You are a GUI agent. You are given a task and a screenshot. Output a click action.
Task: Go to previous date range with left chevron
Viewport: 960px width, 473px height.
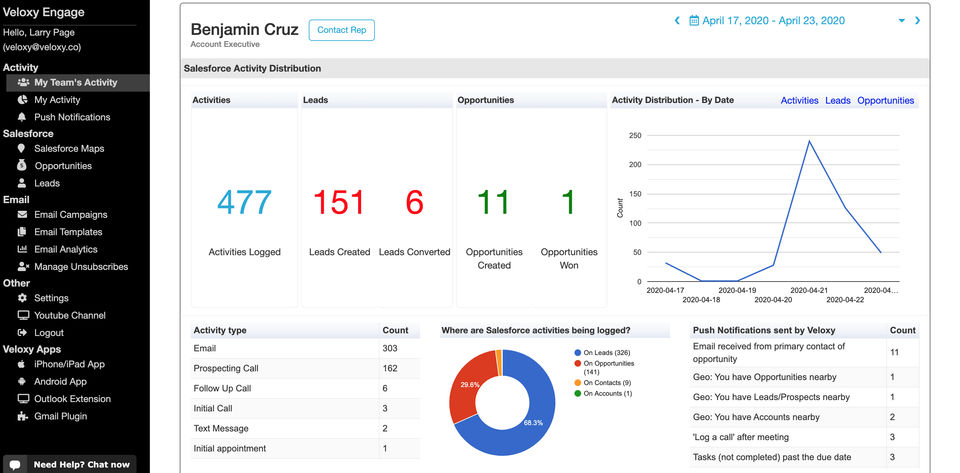pos(677,21)
